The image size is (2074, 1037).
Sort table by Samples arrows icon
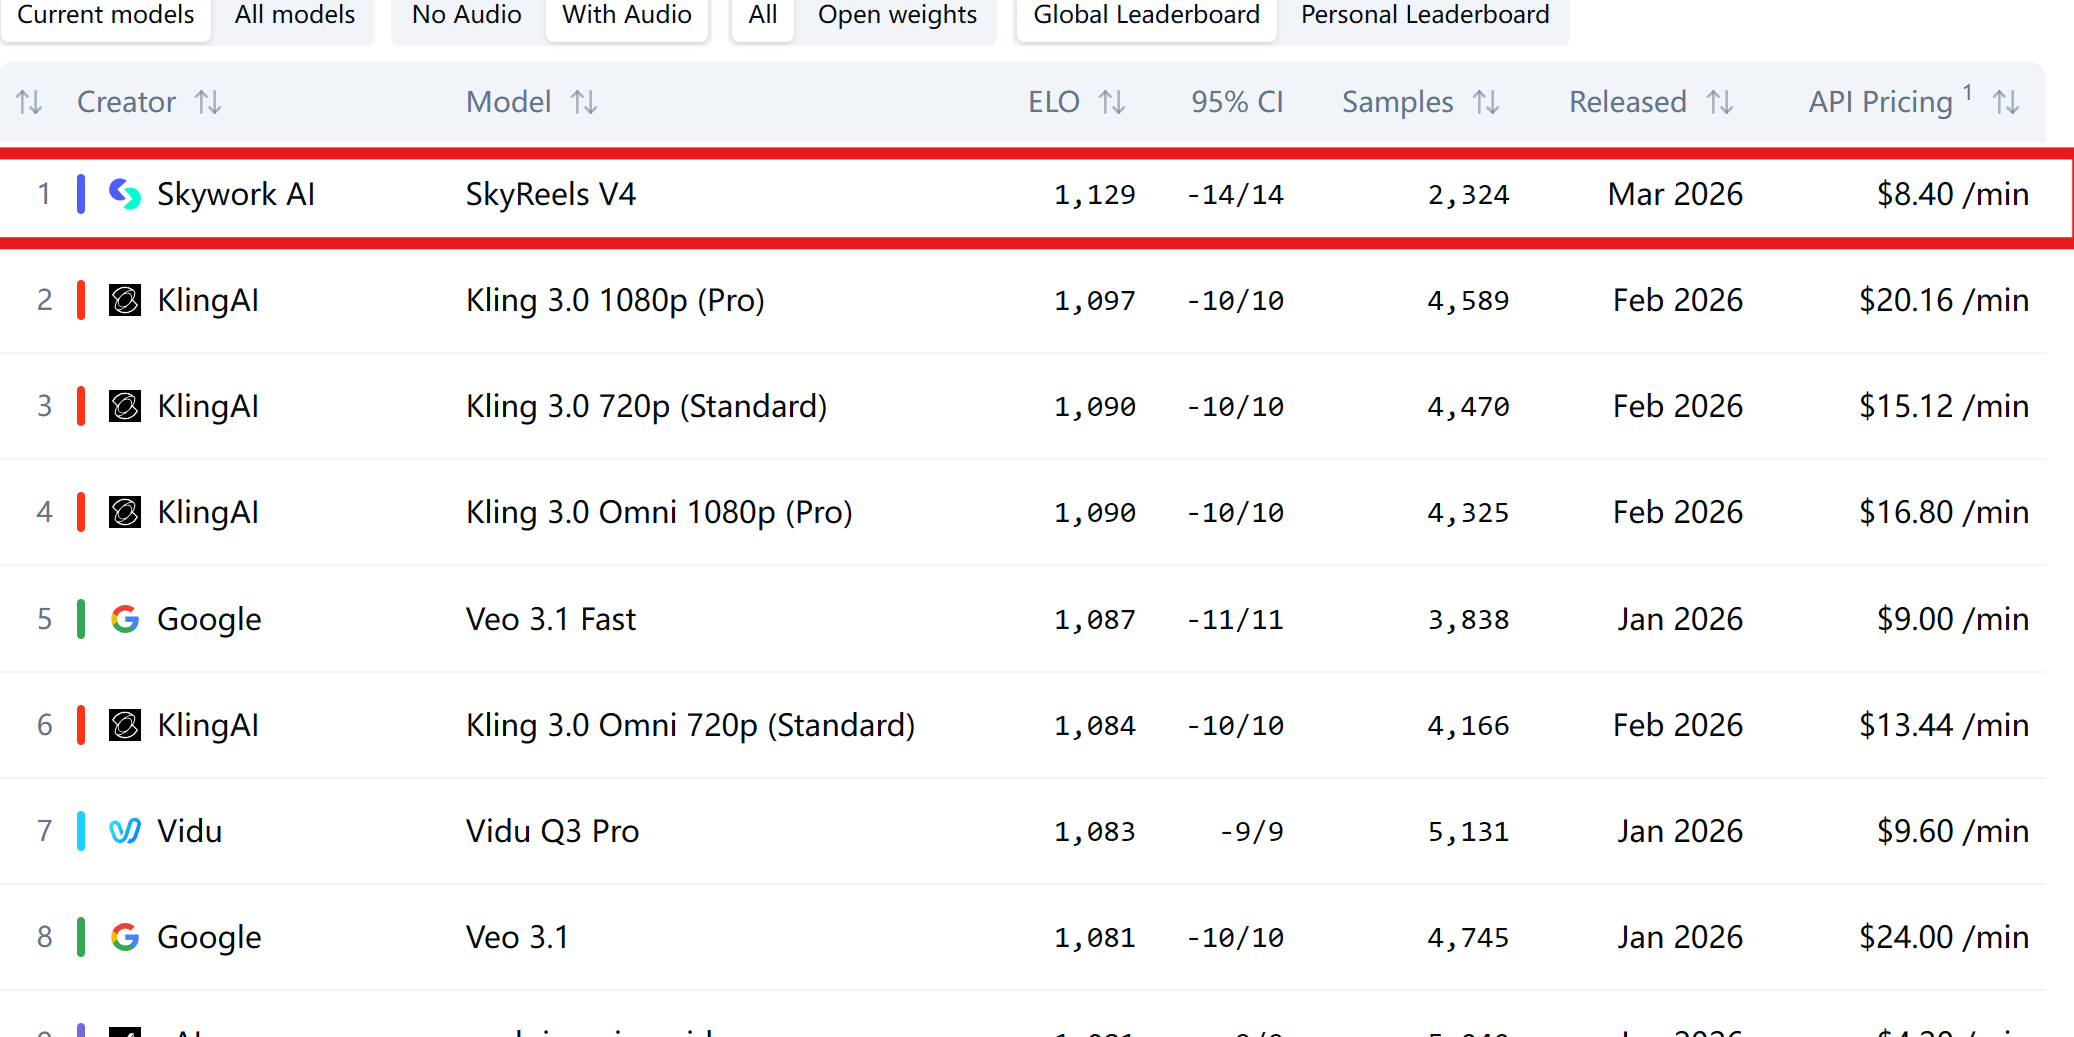pos(1486,102)
